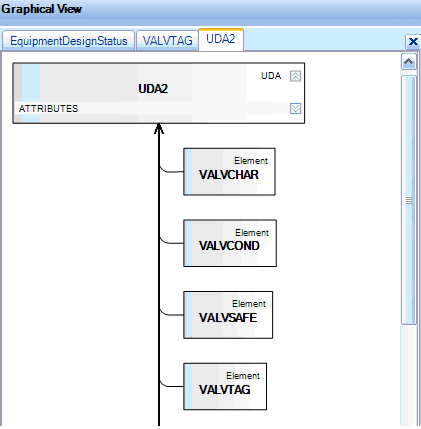Click the UDA type label on the node
The height and width of the screenshot is (429, 421).
point(271,76)
